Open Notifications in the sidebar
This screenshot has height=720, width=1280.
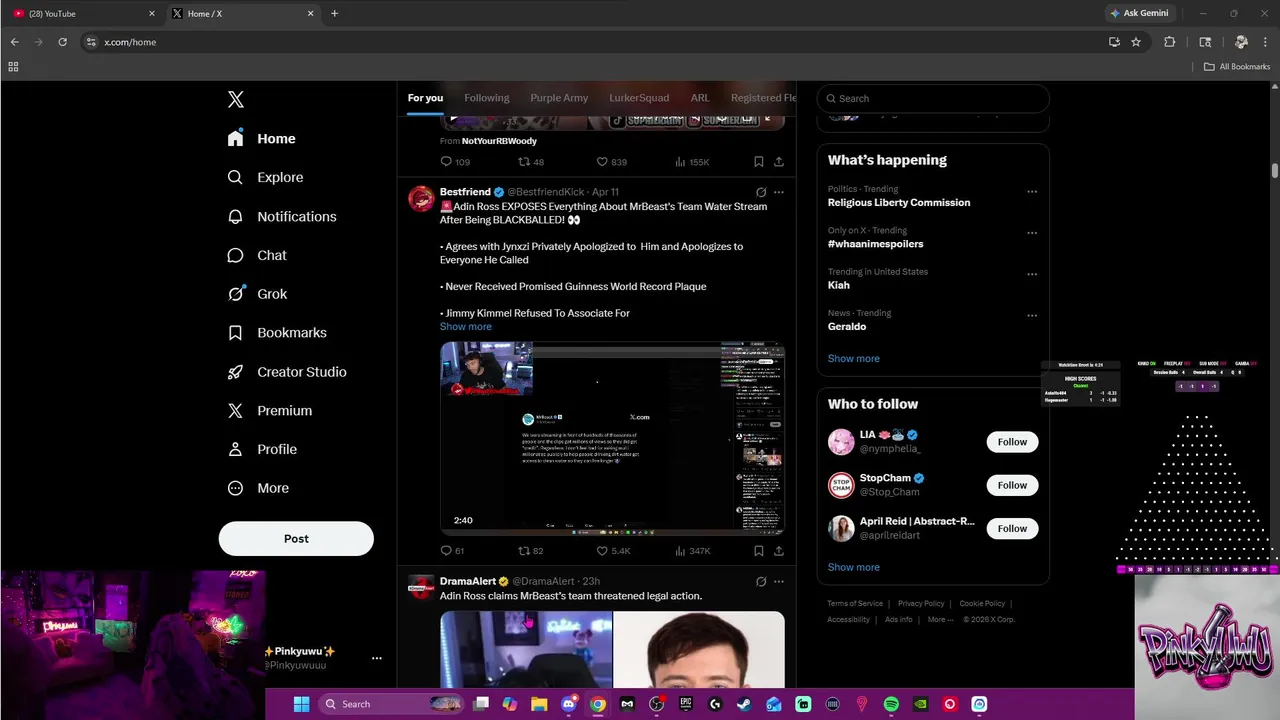[x=282, y=216]
